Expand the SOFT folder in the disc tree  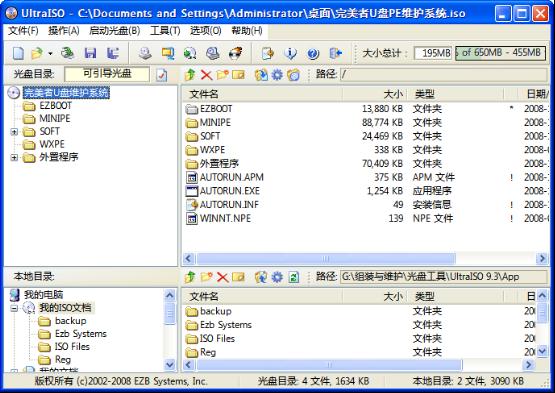tap(14, 132)
